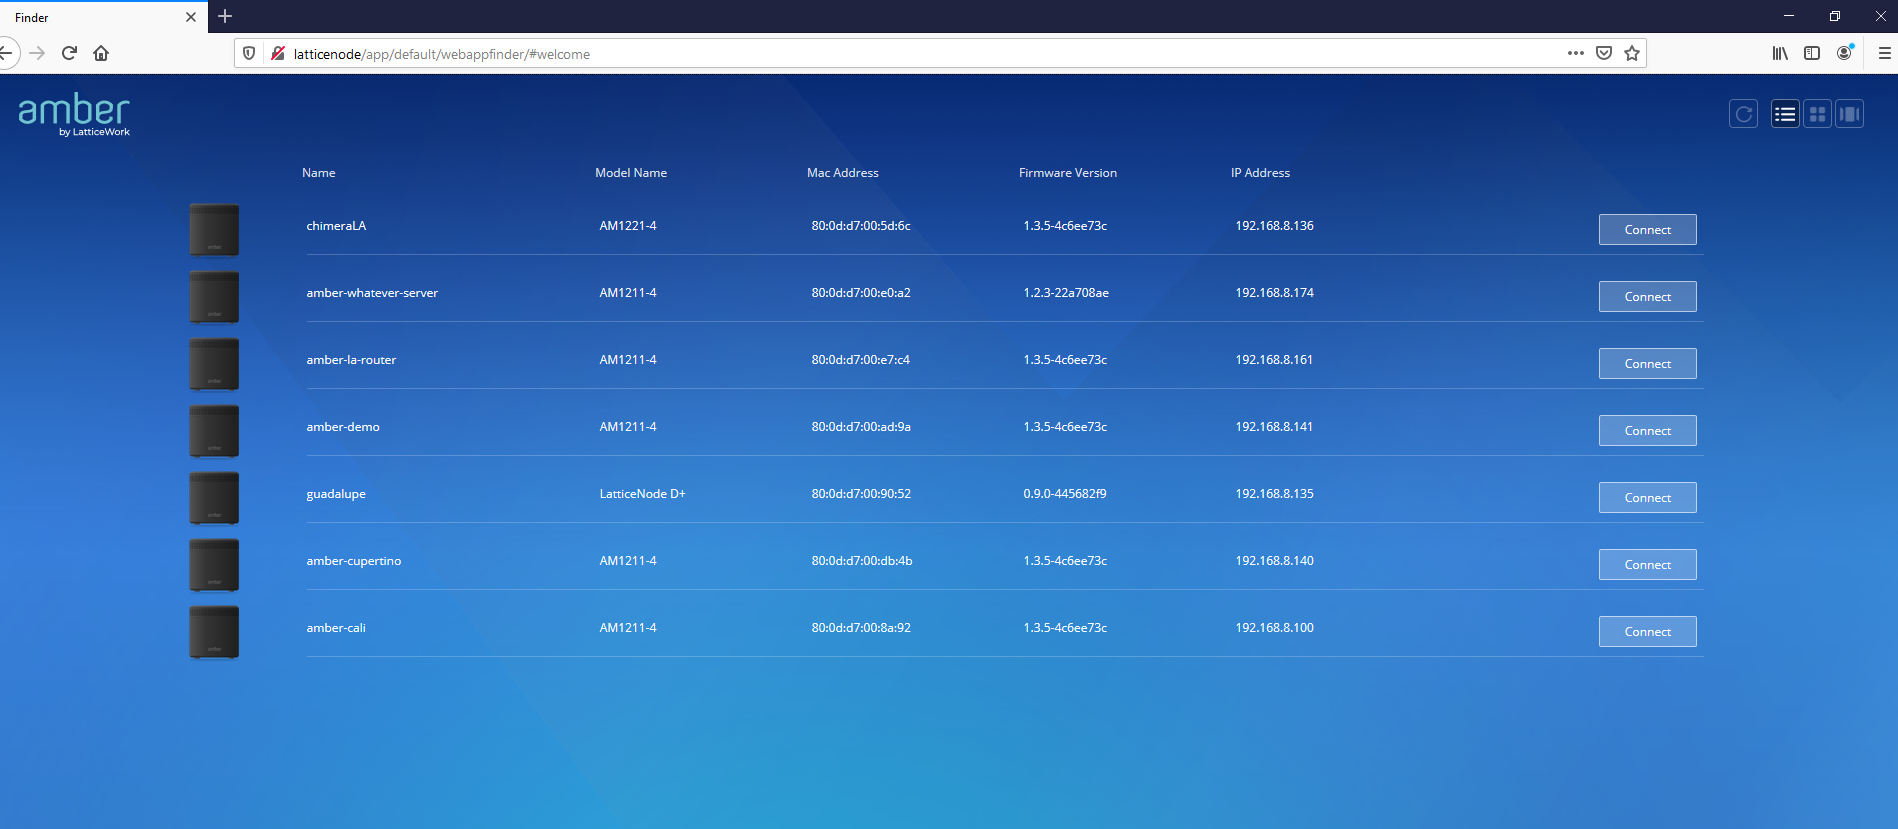The height and width of the screenshot is (829, 1898).
Task: Select the guadalupe name text
Action: 336,494
